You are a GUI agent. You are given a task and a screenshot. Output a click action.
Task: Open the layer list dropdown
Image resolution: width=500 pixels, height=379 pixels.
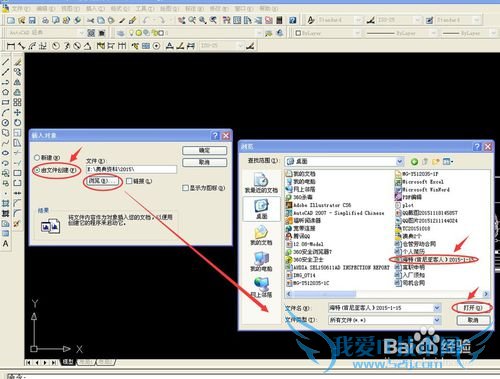click(259, 33)
